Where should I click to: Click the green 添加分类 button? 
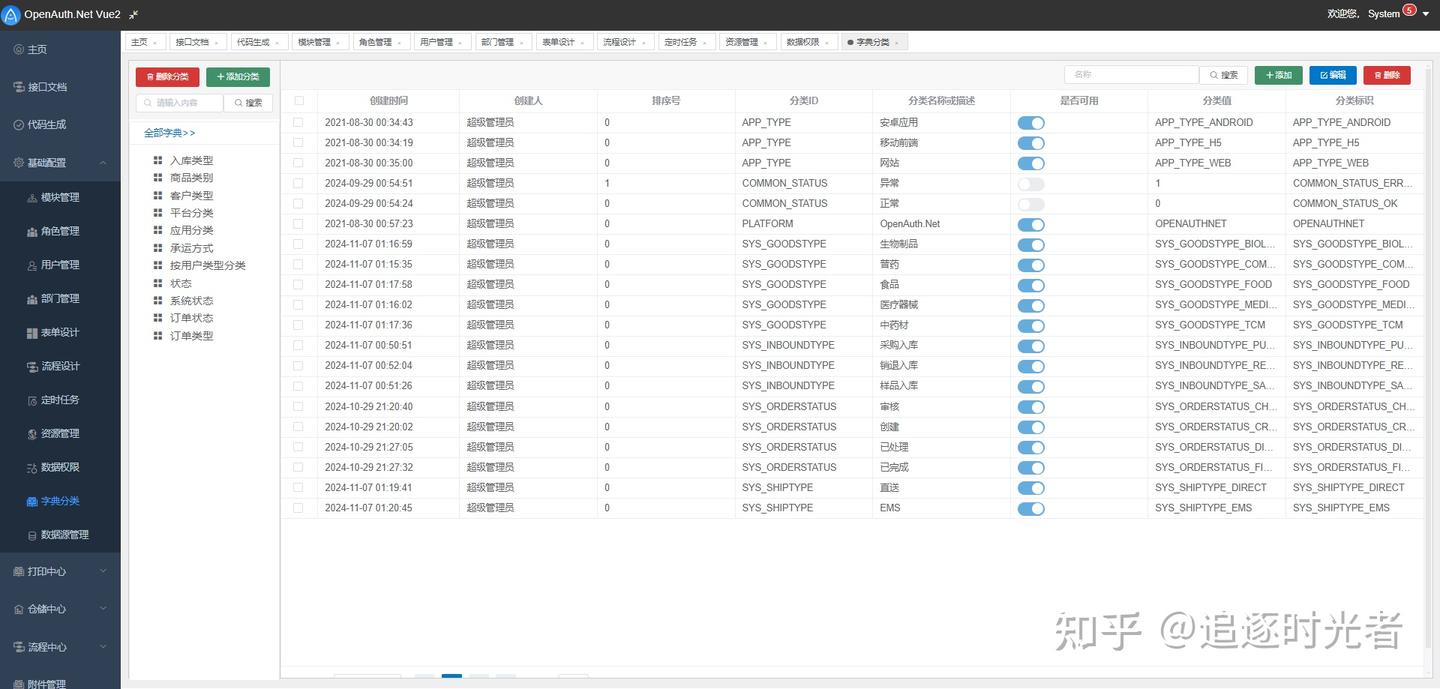[237, 76]
